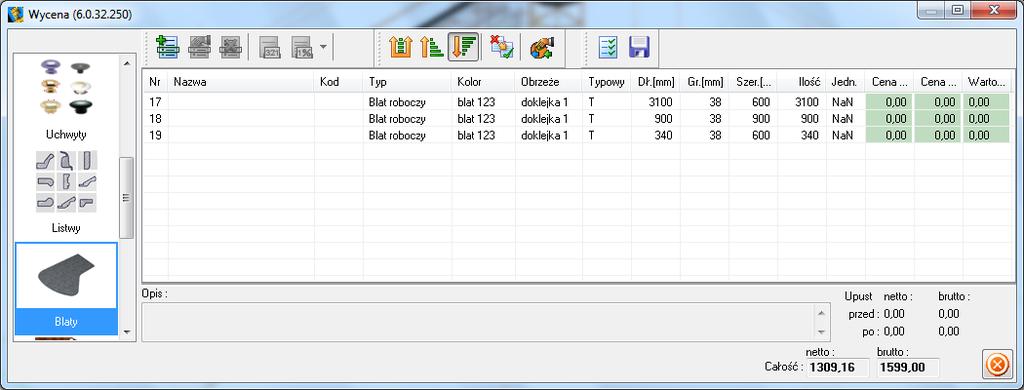Select row number 19 in the table

coord(577,135)
